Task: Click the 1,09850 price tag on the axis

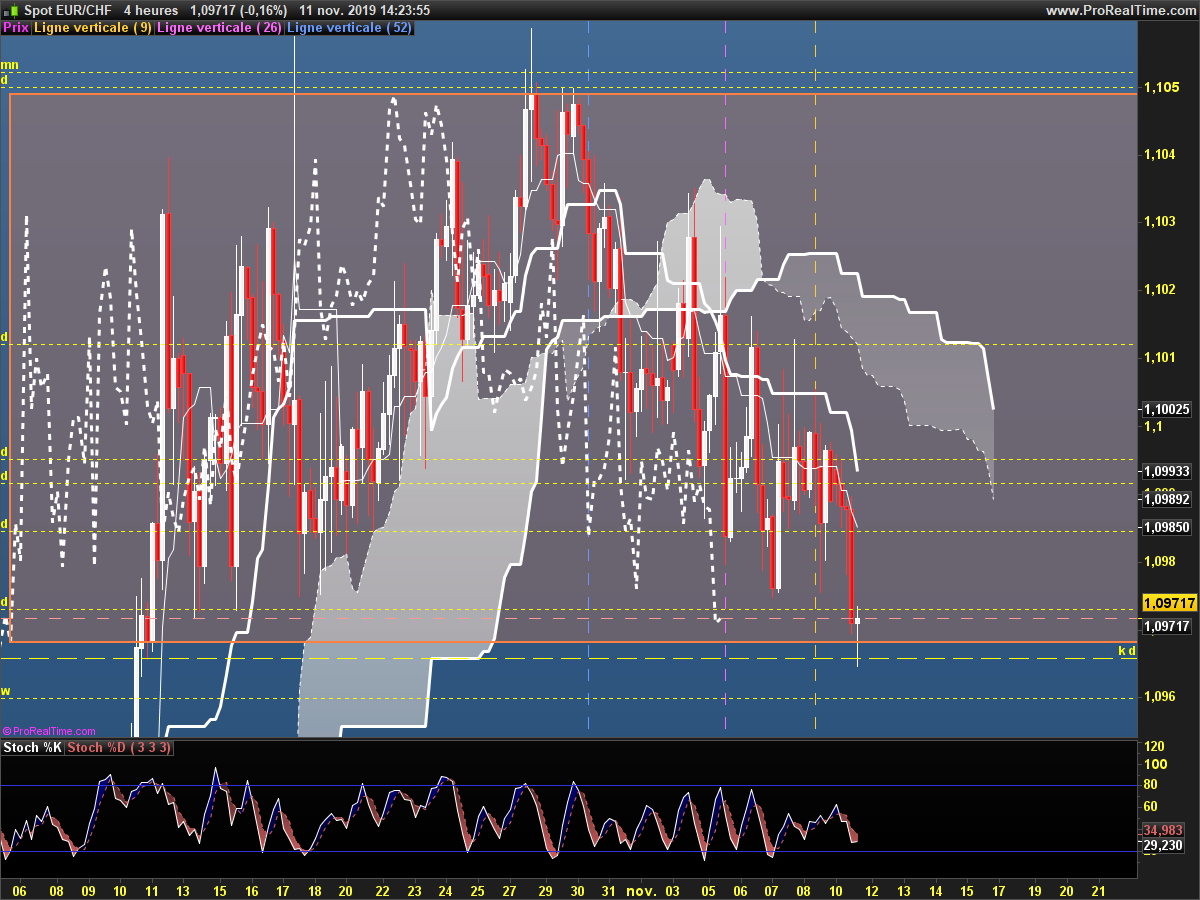Action: (1169, 527)
